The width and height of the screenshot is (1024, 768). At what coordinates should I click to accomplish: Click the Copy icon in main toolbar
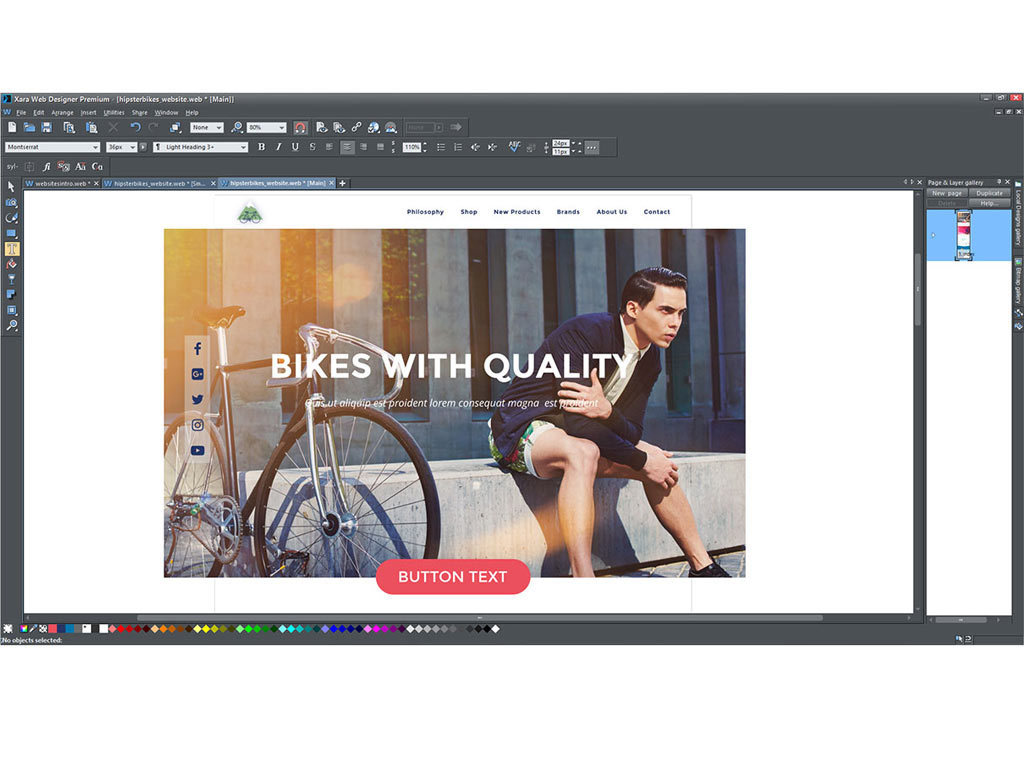pyautogui.click(x=69, y=127)
